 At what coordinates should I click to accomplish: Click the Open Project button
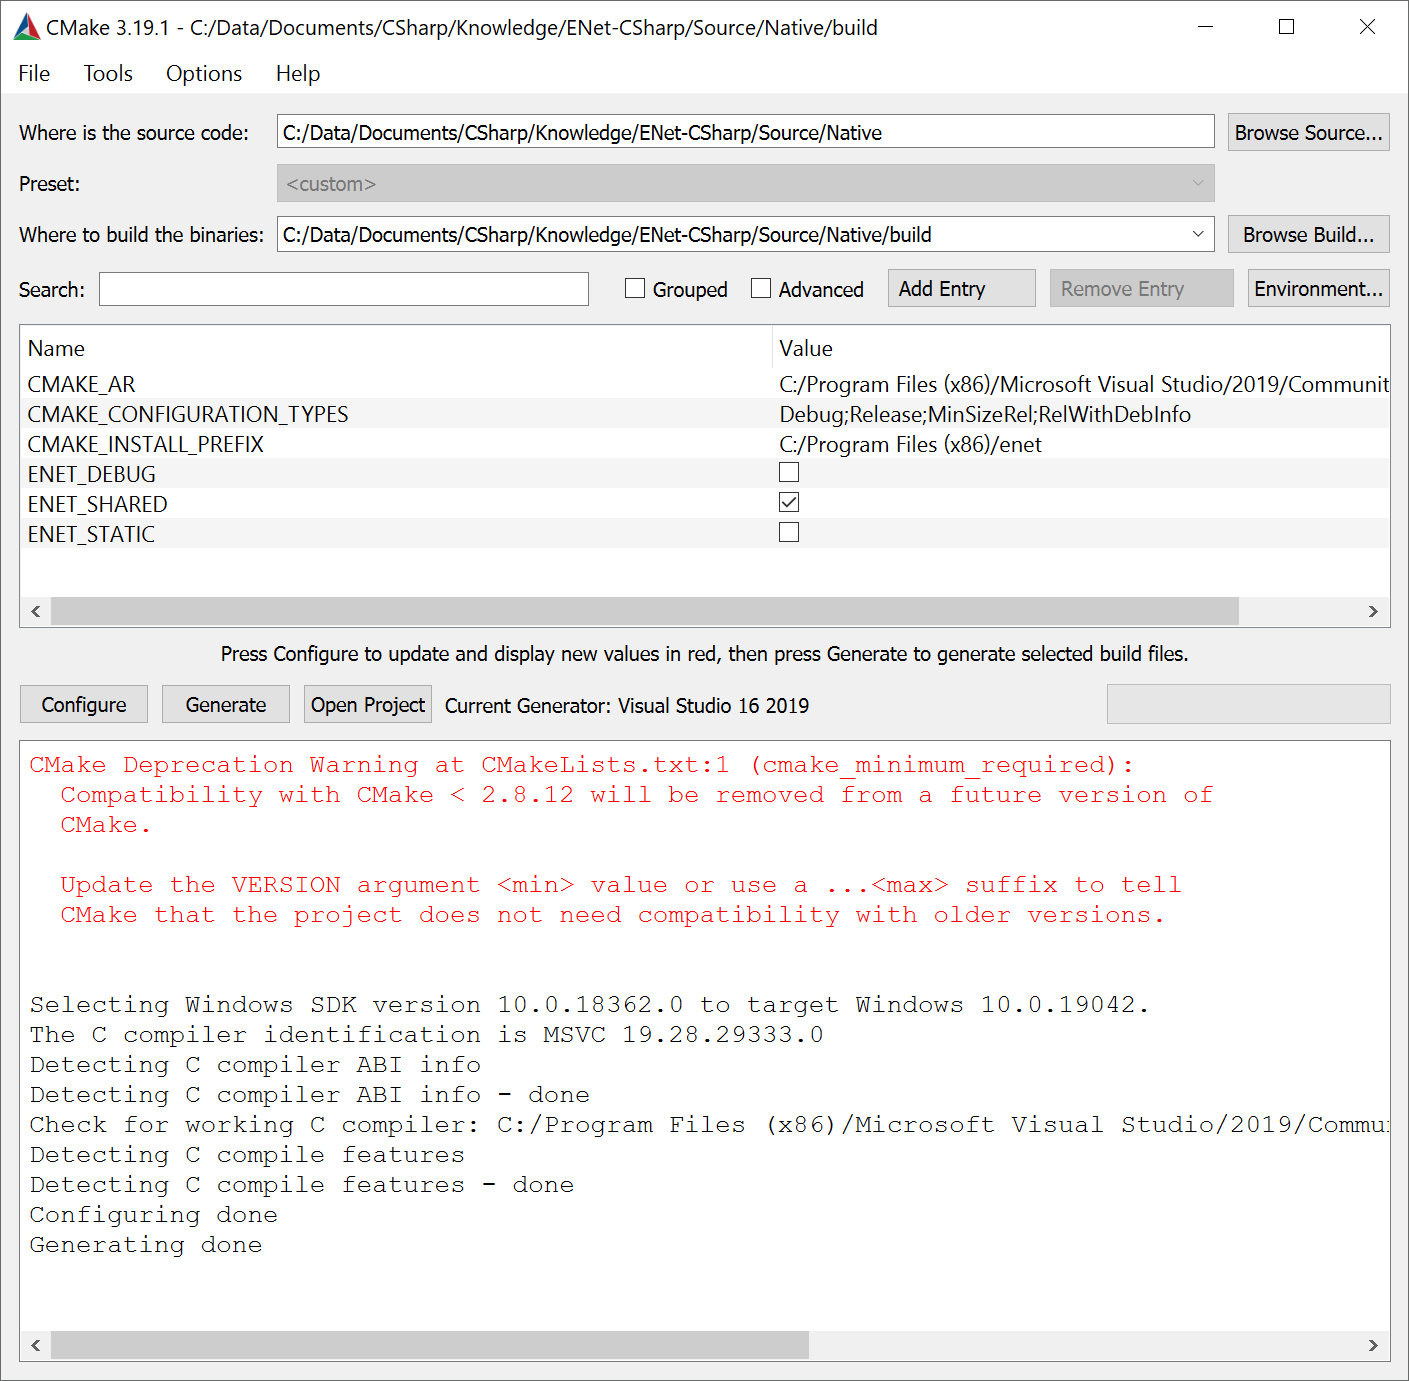coord(368,704)
